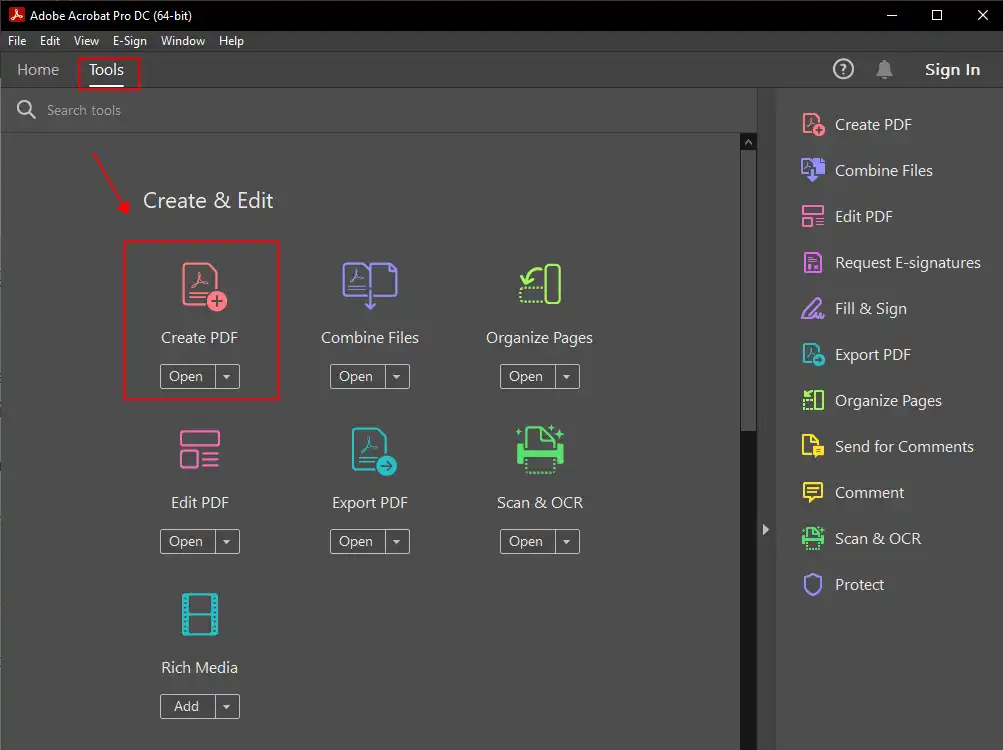Expand the Export PDF Open dropdown arrow
Viewport: 1003px width, 750px height.
(397, 541)
